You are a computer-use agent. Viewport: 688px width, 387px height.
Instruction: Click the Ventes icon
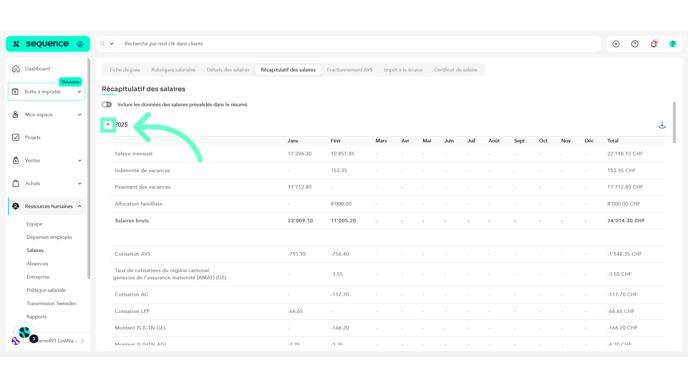tap(16, 161)
